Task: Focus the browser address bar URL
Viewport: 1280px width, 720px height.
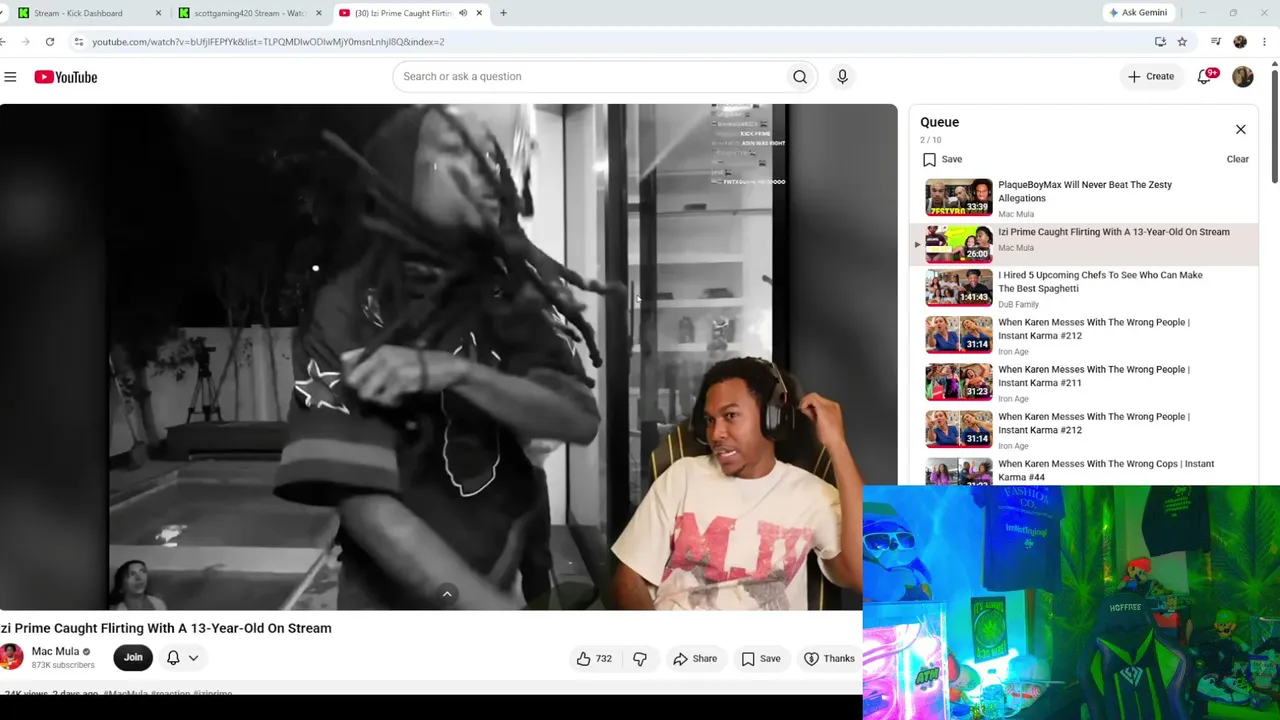Action: pos(268,42)
